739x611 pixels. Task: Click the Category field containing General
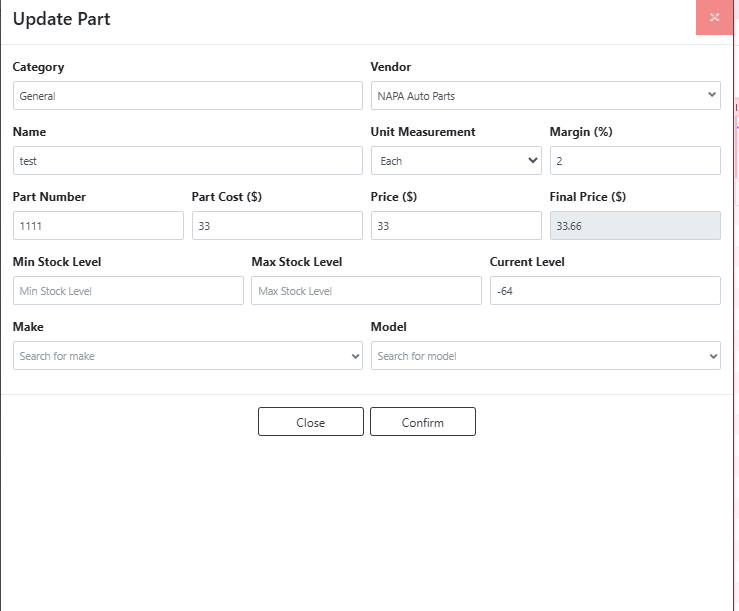(187, 96)
